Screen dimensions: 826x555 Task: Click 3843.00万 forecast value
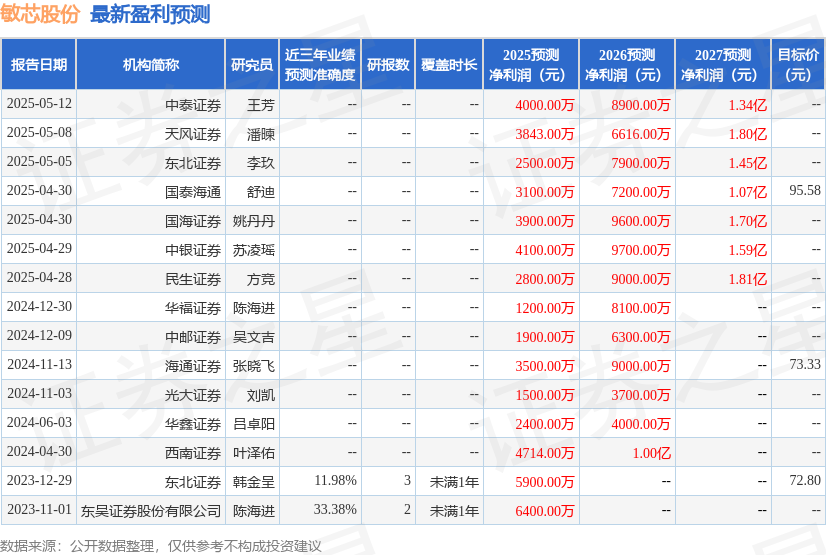pyautogui.click(x=545, y=134)
